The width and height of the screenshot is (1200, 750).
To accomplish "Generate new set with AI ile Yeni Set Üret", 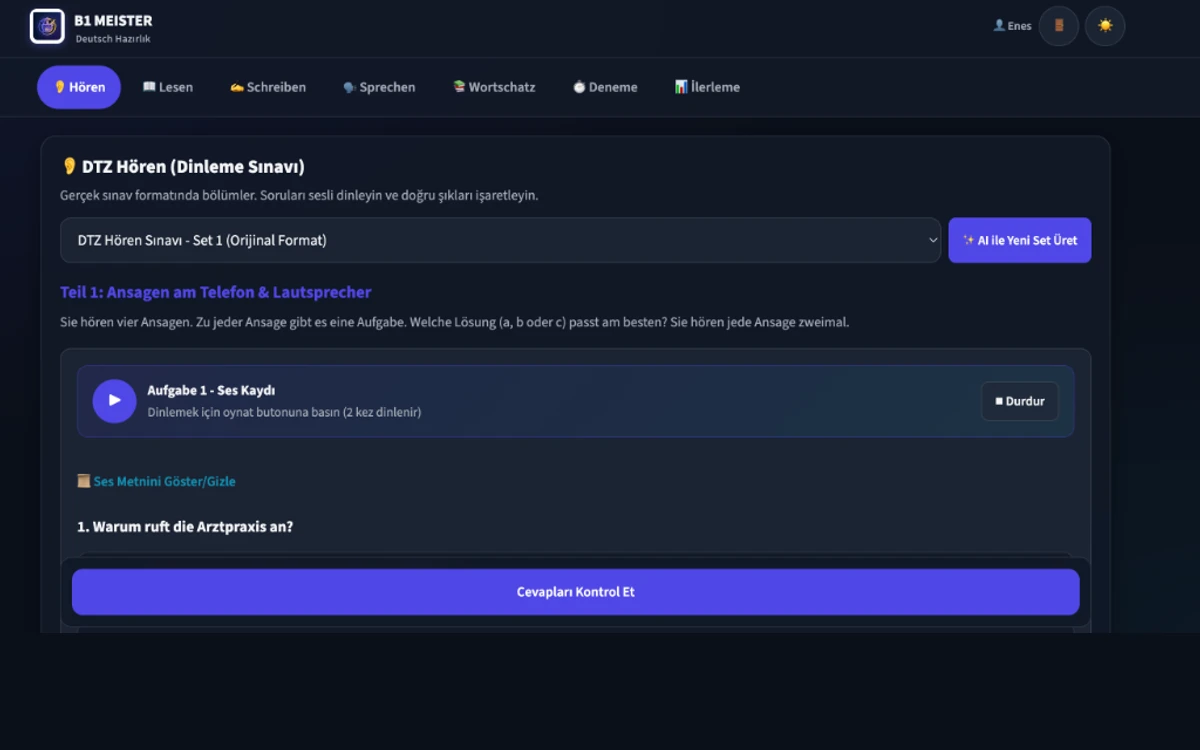I will point(1019,240).
